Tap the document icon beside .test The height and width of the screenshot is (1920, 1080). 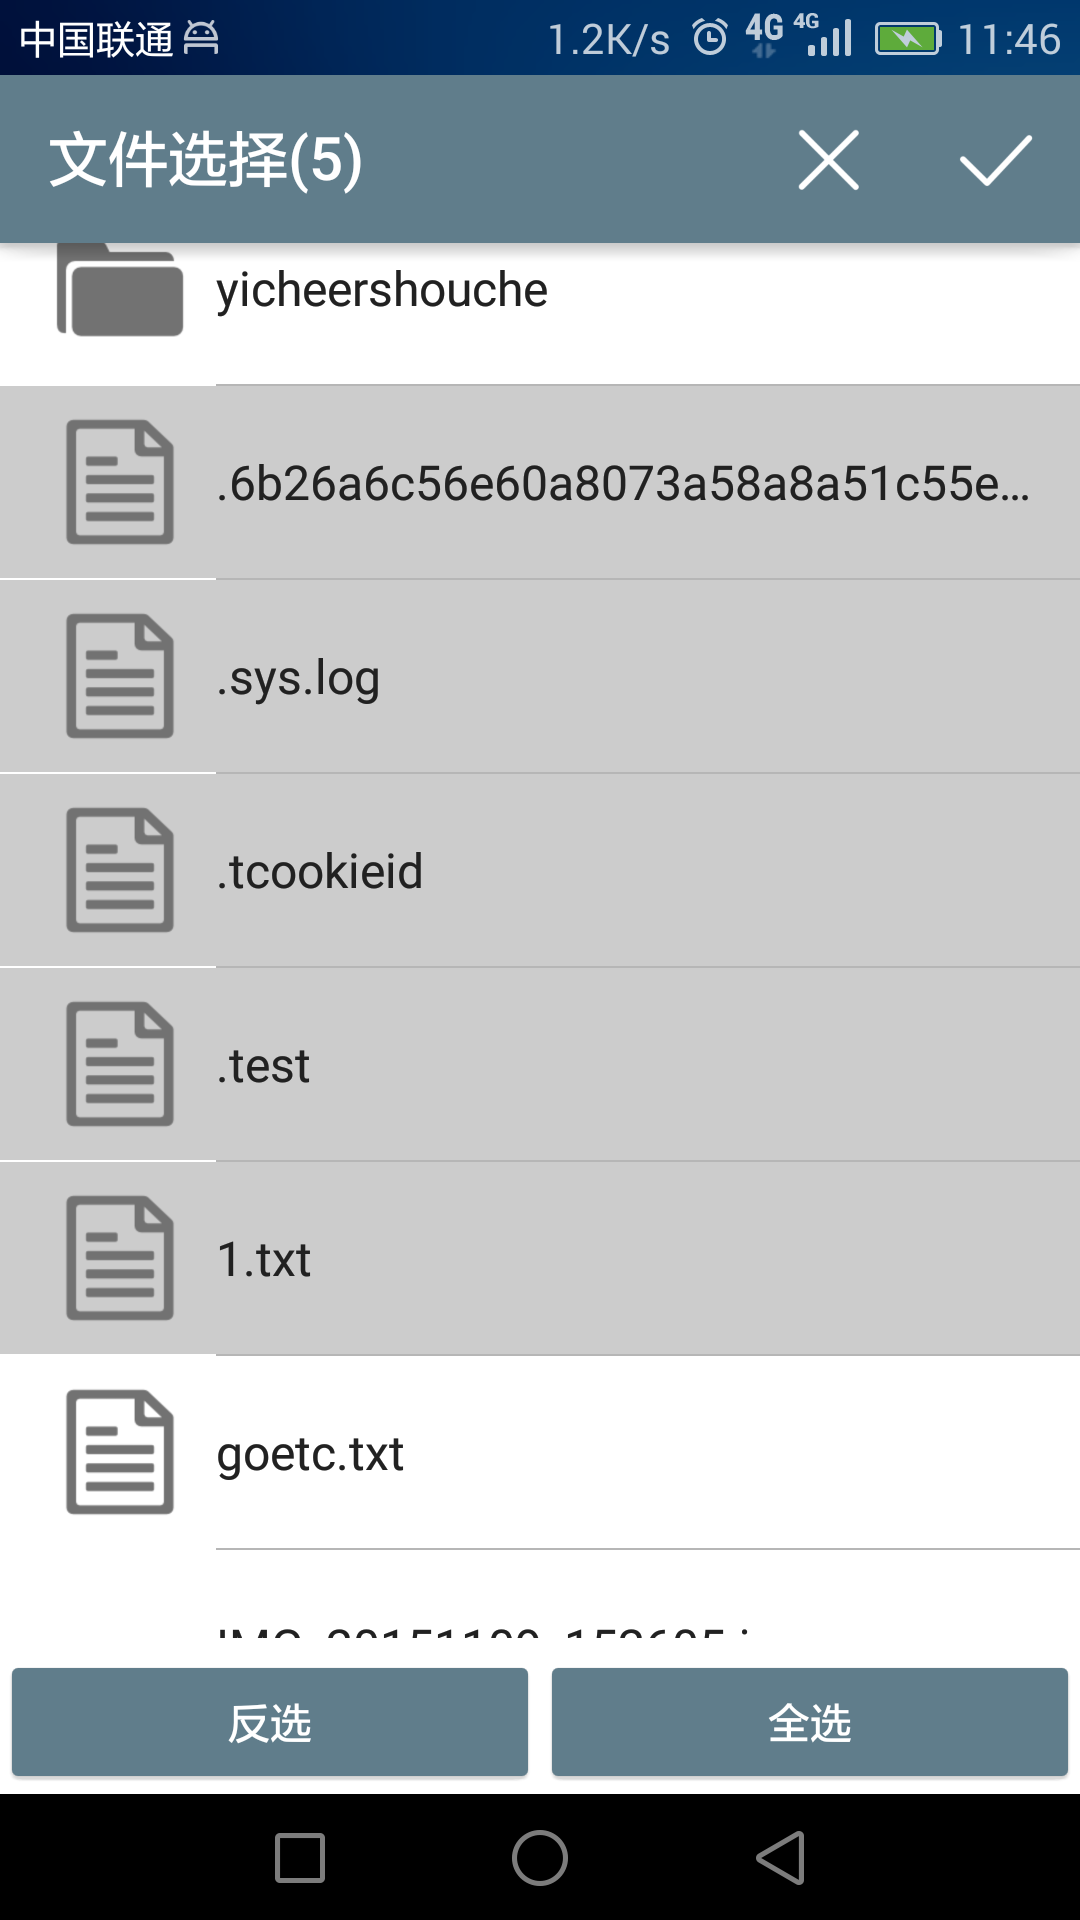[x=120, y=1064]
